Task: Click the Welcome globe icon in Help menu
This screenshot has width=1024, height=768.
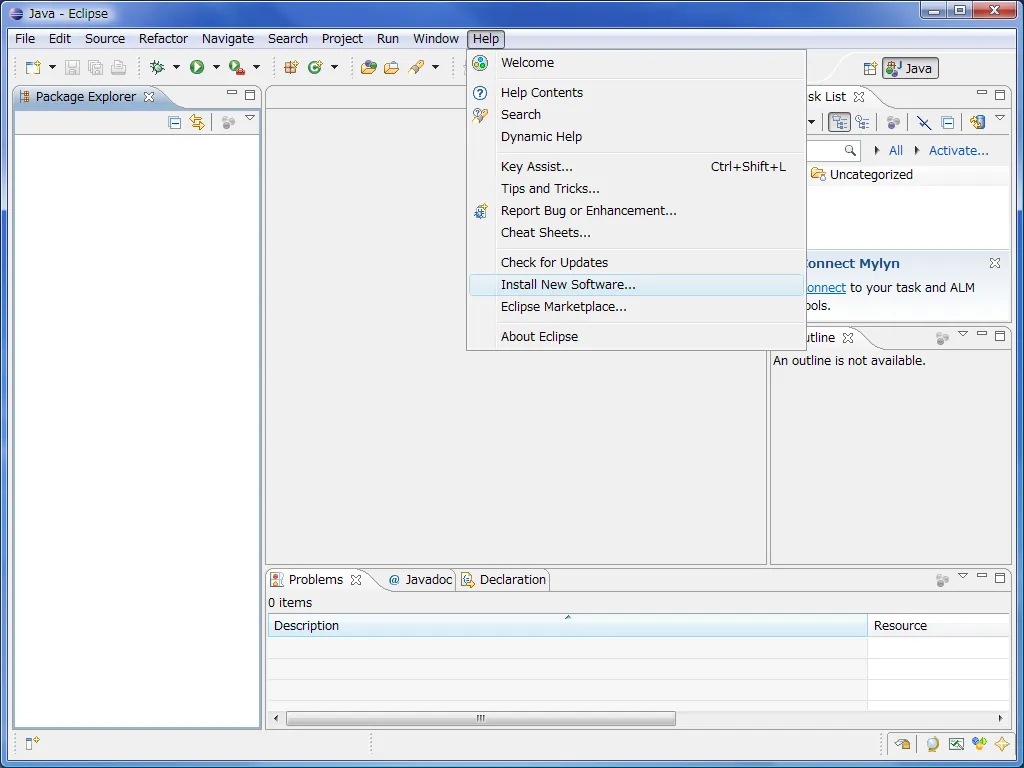Action: 480,63
